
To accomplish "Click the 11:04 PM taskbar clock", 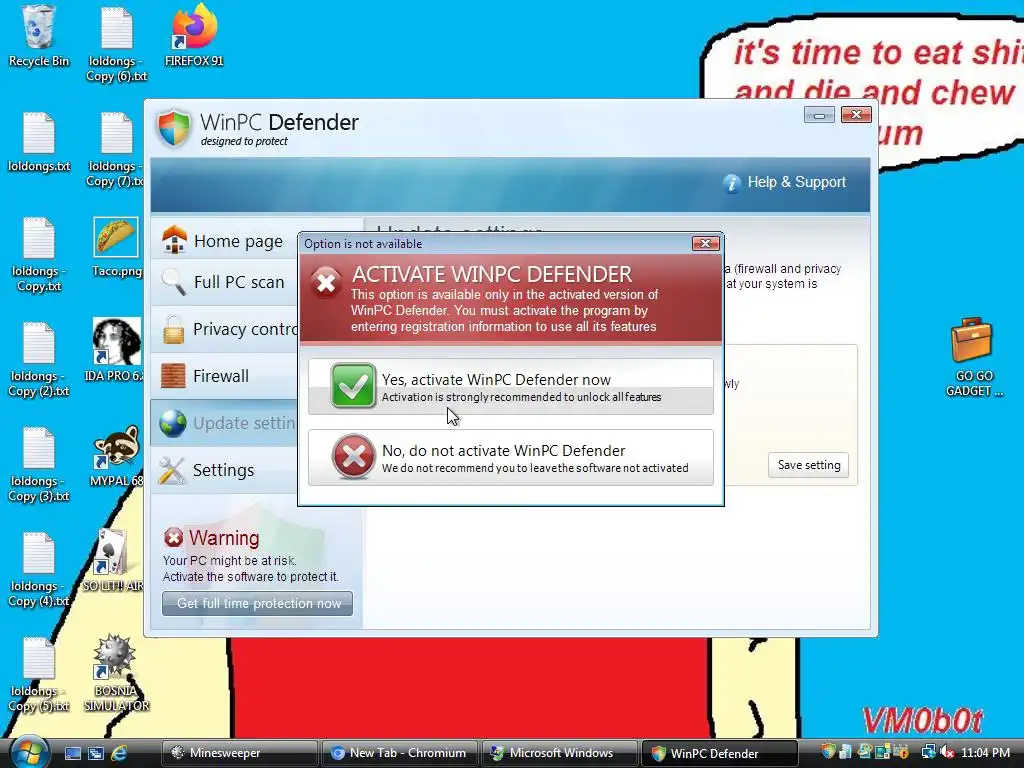I will pos(986,753).
